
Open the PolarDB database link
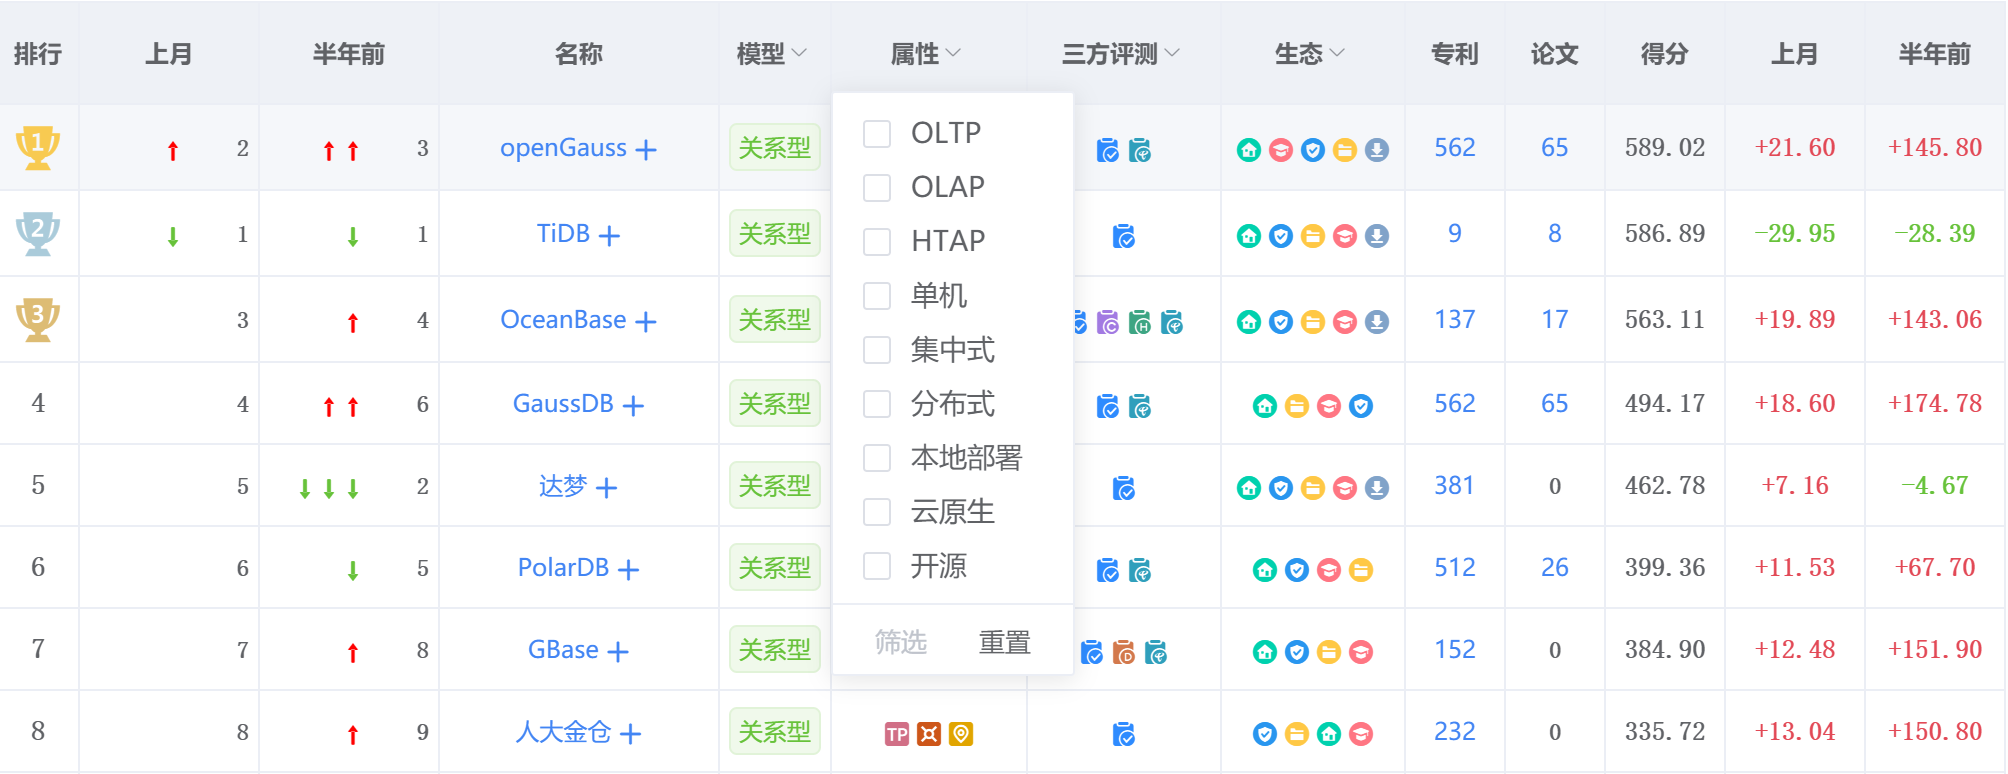click(x=563, y=568)
